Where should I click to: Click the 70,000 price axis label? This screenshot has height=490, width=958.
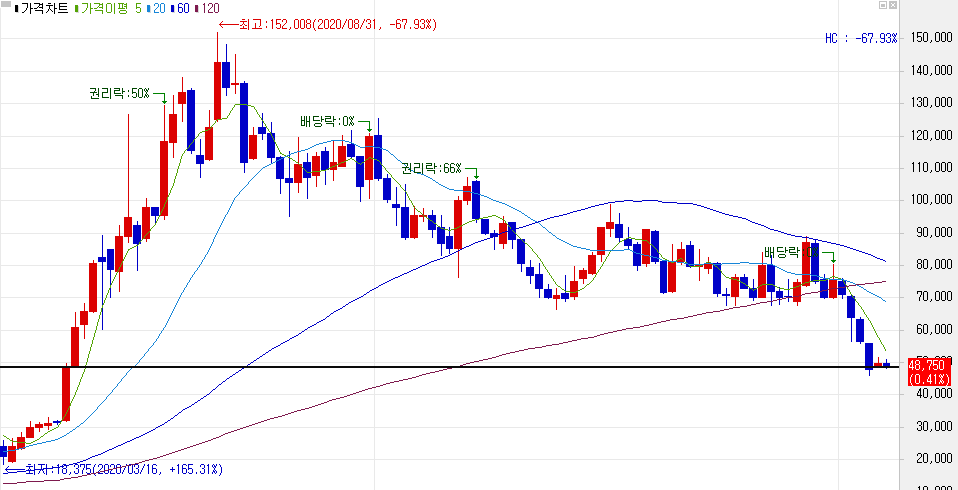click(x=932, y=297)
